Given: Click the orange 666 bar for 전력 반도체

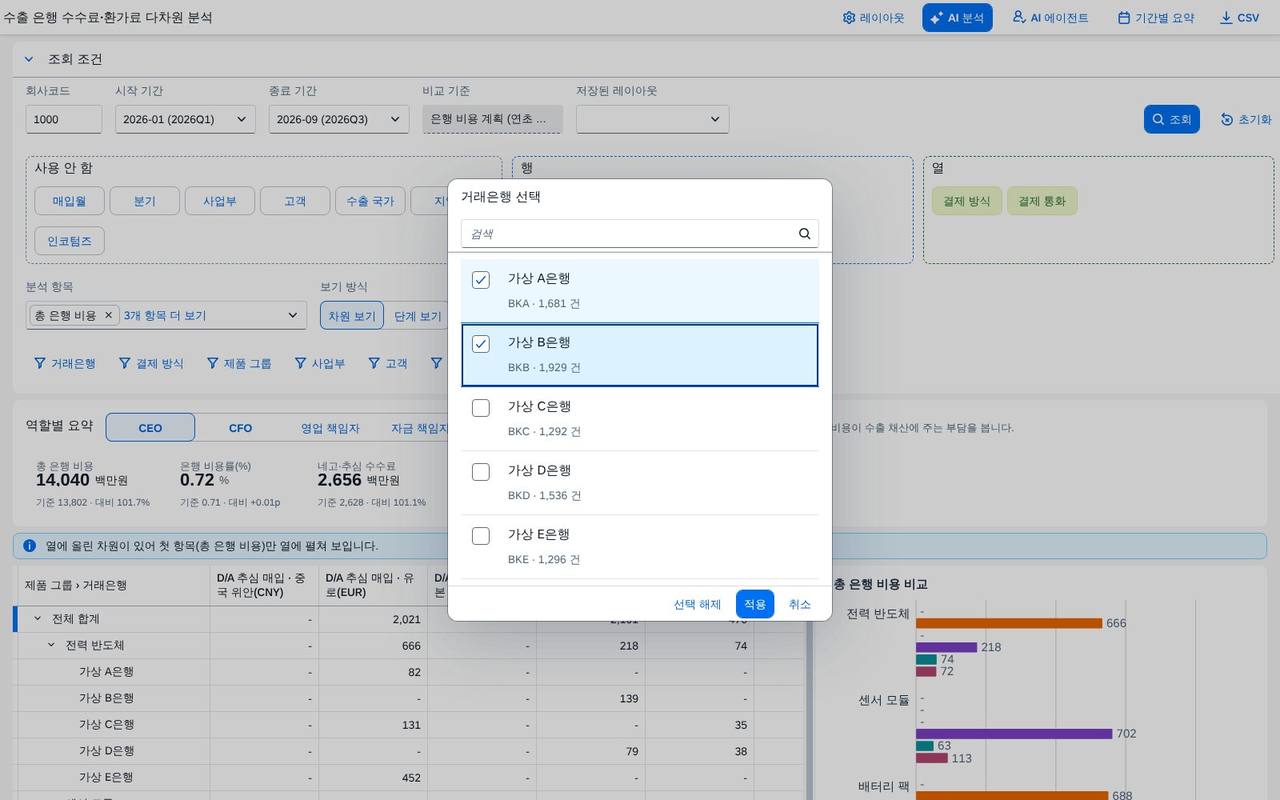Looking at the screenshot, I should (1009, 623).
